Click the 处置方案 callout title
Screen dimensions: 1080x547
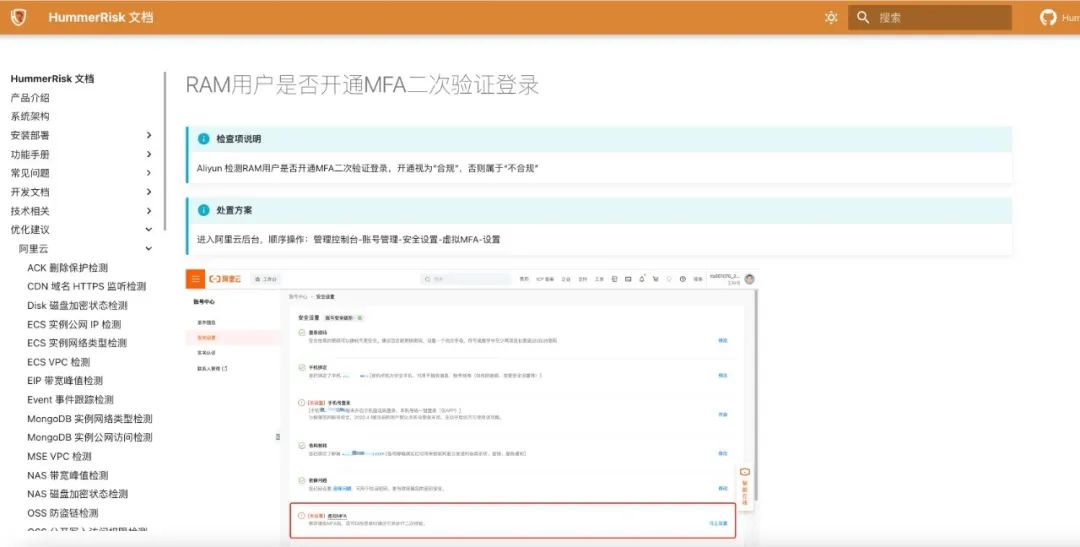click(234, 210)
